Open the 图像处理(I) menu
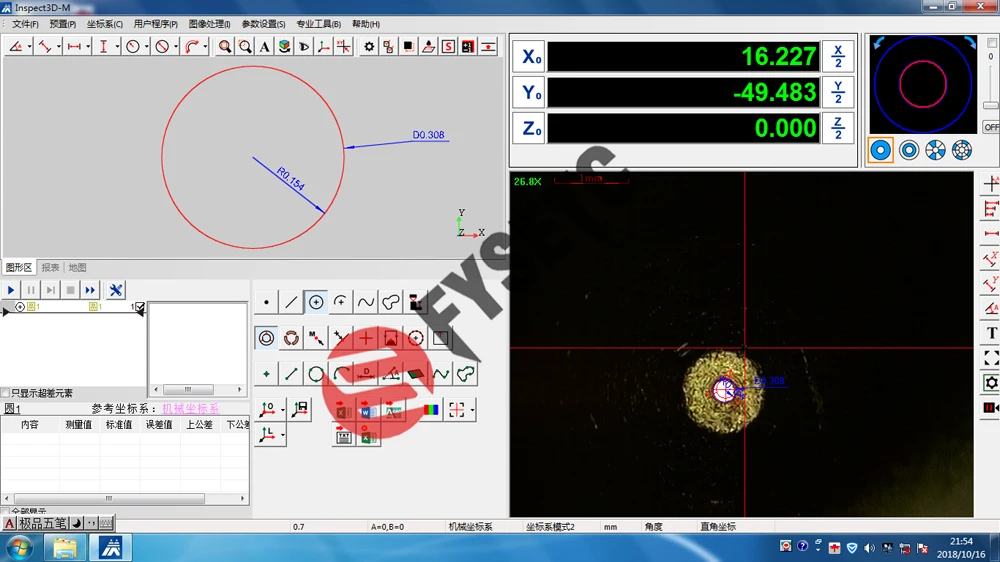This screenshot has height=562, width=1000. pyautogui.click(x=209, y=24)
